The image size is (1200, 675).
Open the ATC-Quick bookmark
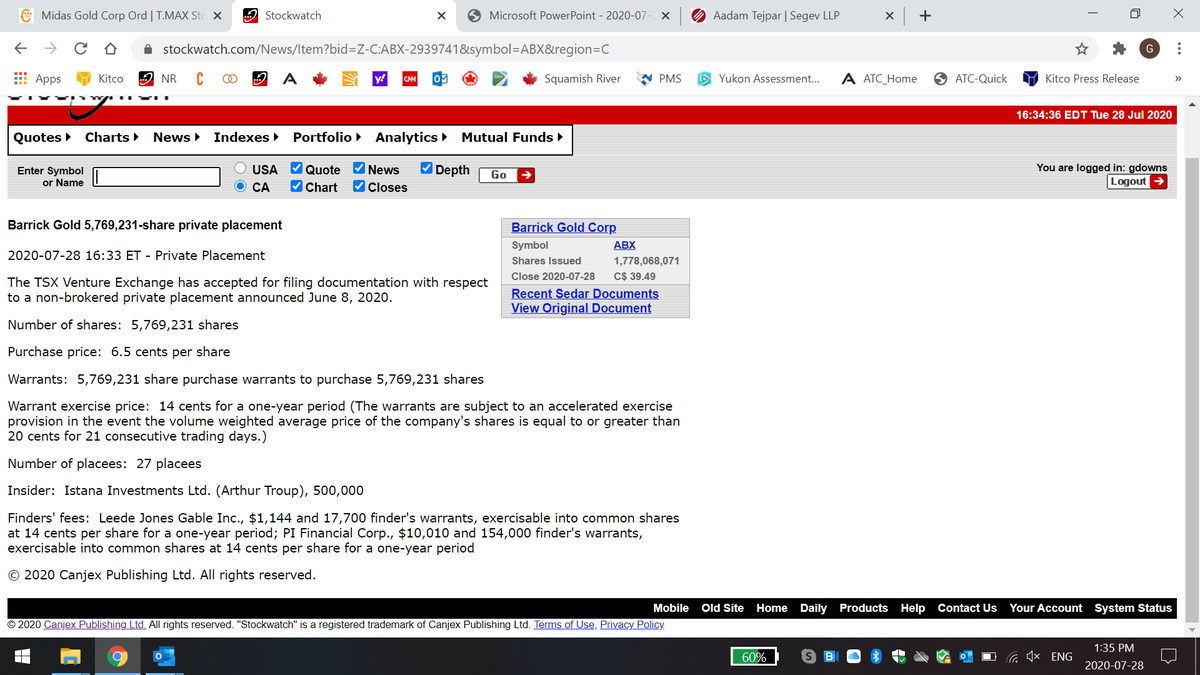tap(971, 78)
